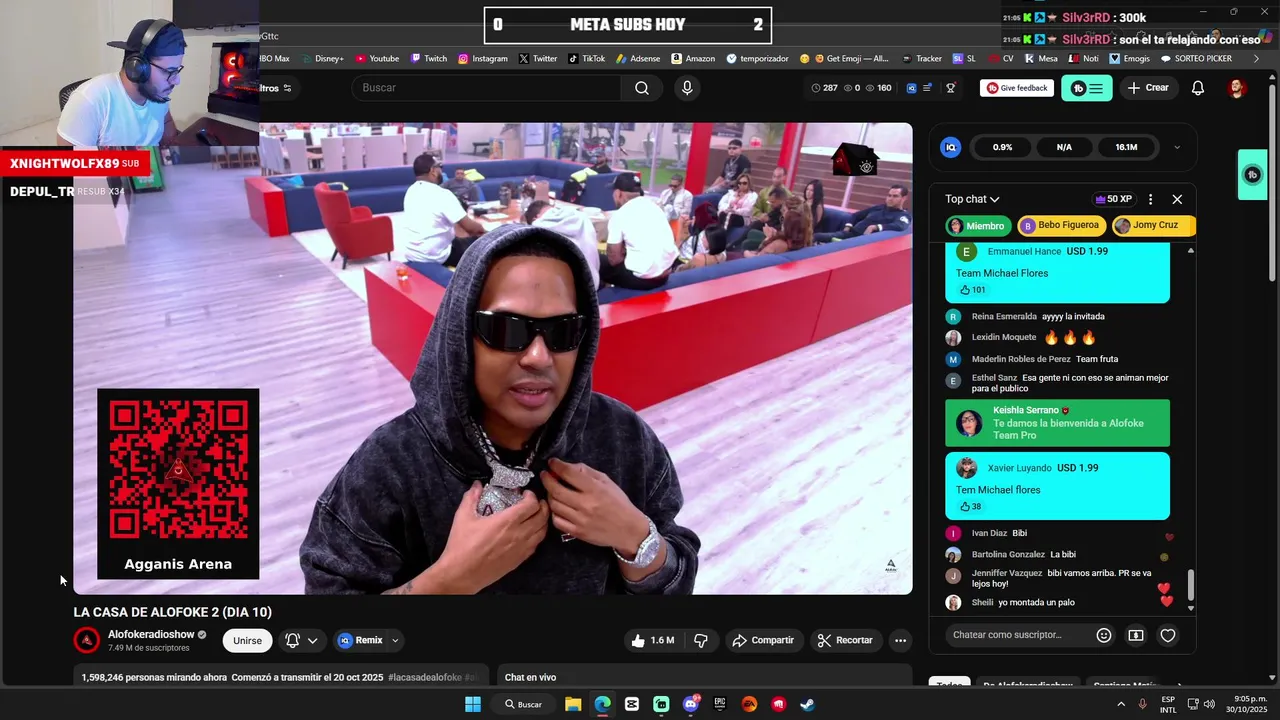1280x720 pixels.
Task: Open emoji picker in chat input
Action: 1104,635
